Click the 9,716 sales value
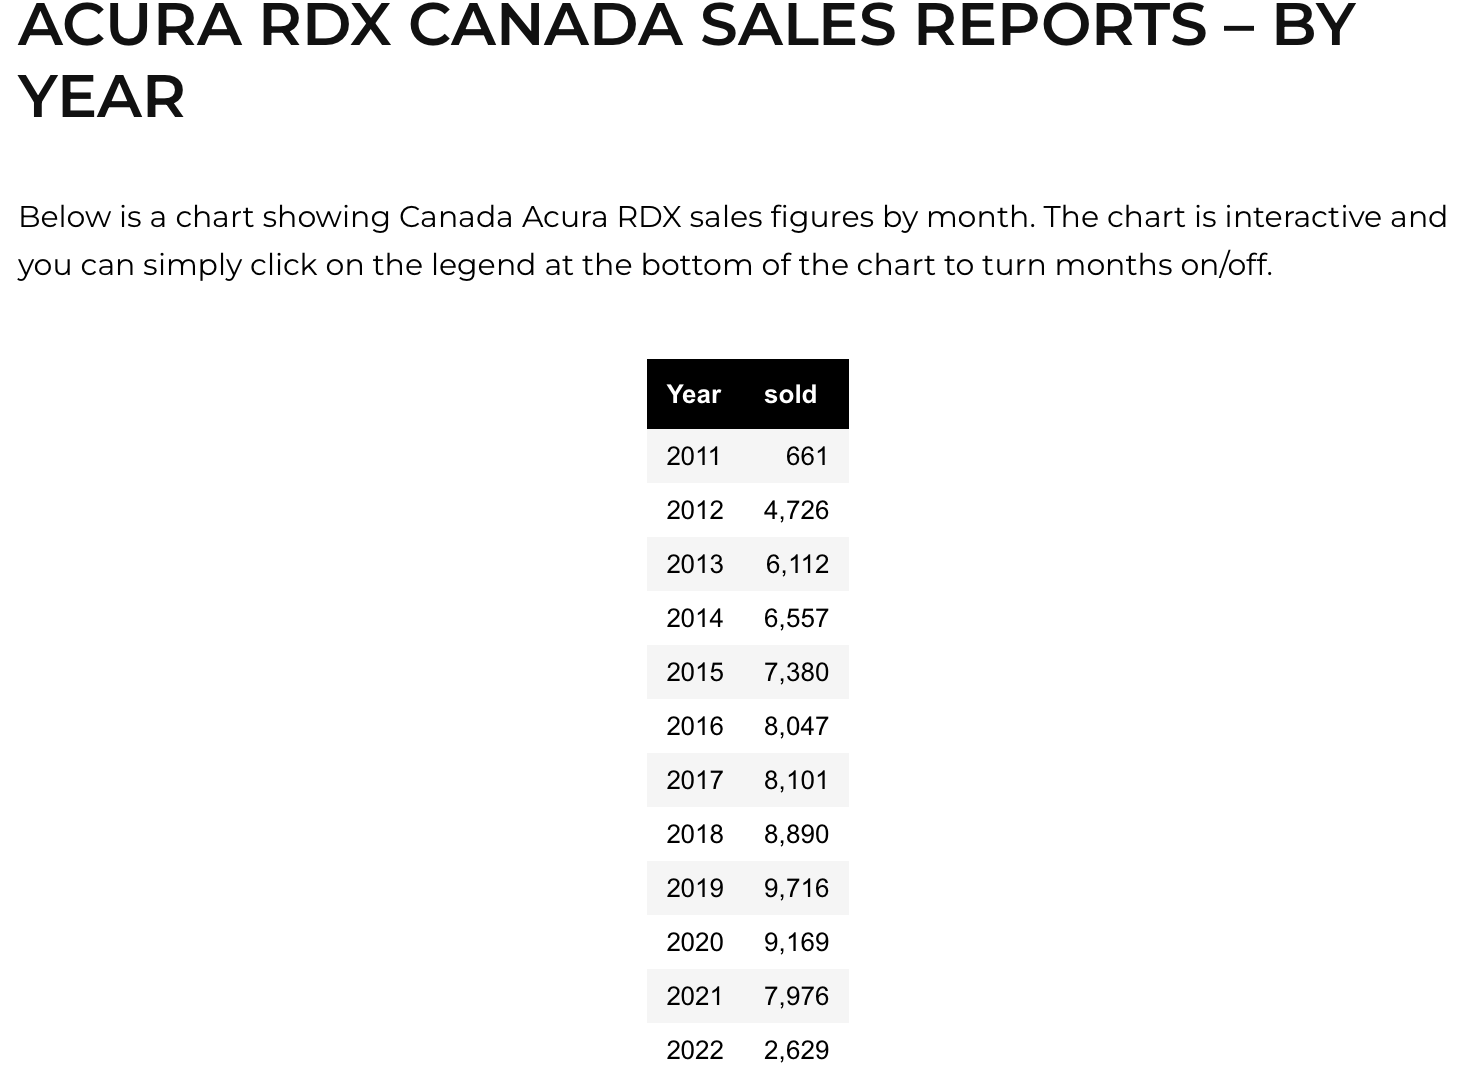1478x1088 pixels. 796,889
